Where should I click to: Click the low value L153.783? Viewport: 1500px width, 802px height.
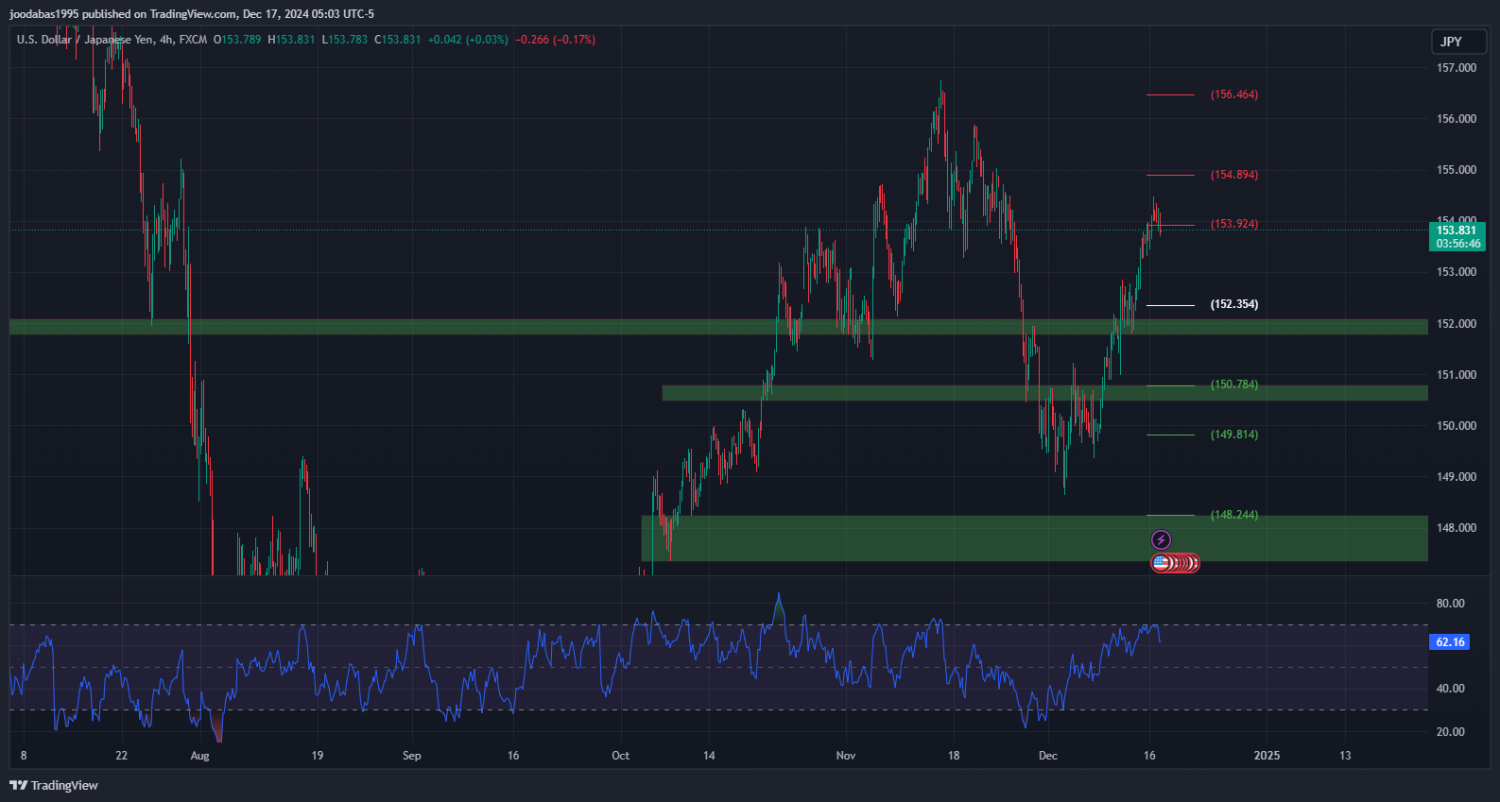[x=347, y=39]
